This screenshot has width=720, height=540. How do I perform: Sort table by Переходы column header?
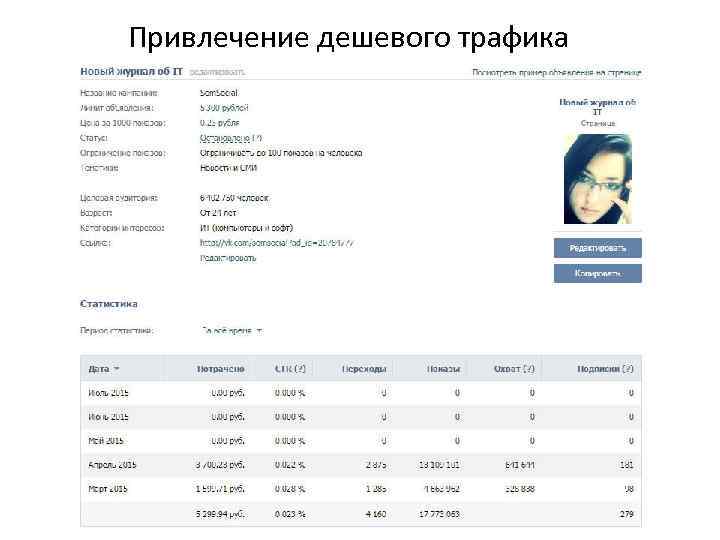364,369
